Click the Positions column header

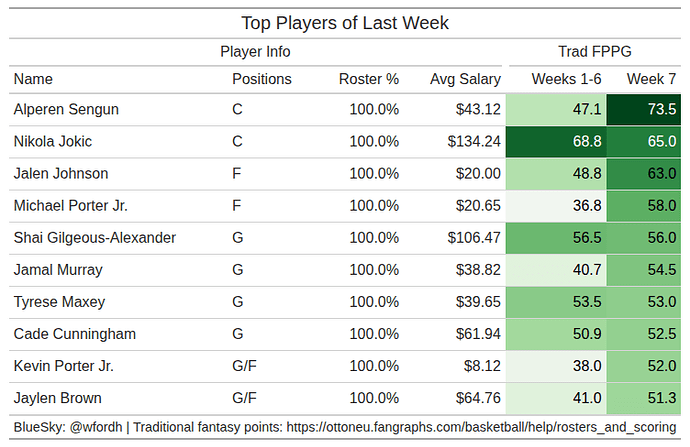tap(262, 79)
